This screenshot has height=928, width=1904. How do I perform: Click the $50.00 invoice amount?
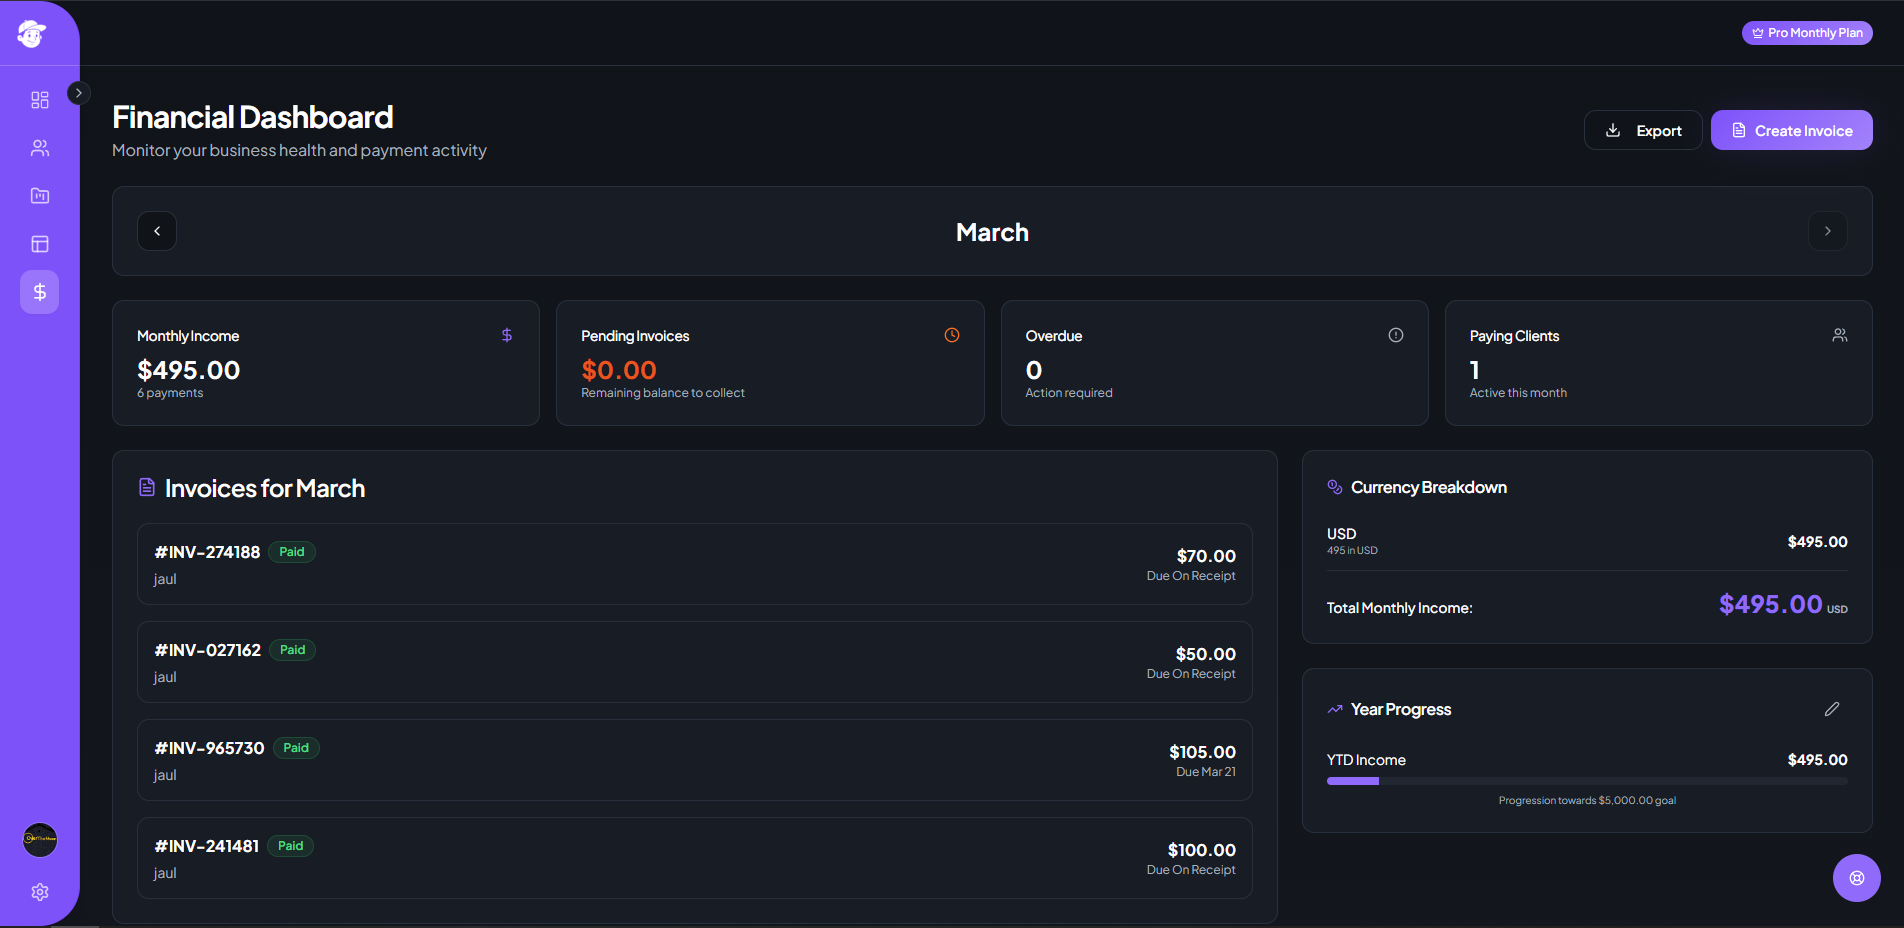pos(1206,654)
